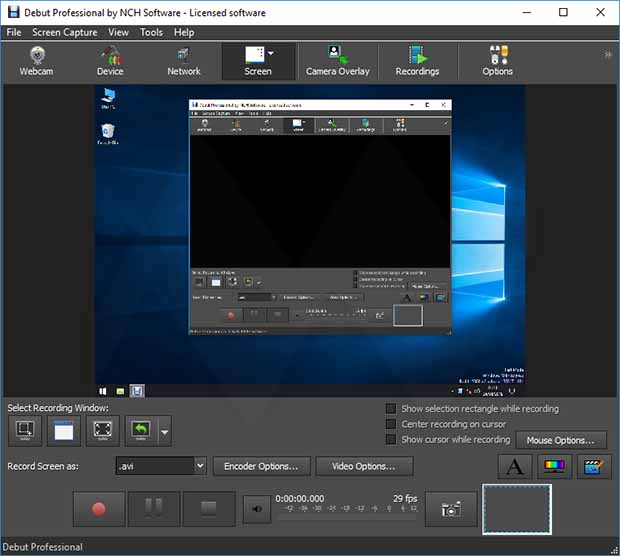Stop the recording
Image resolution: width=620 pixels, height=556 pixels.
pos(209,509)
